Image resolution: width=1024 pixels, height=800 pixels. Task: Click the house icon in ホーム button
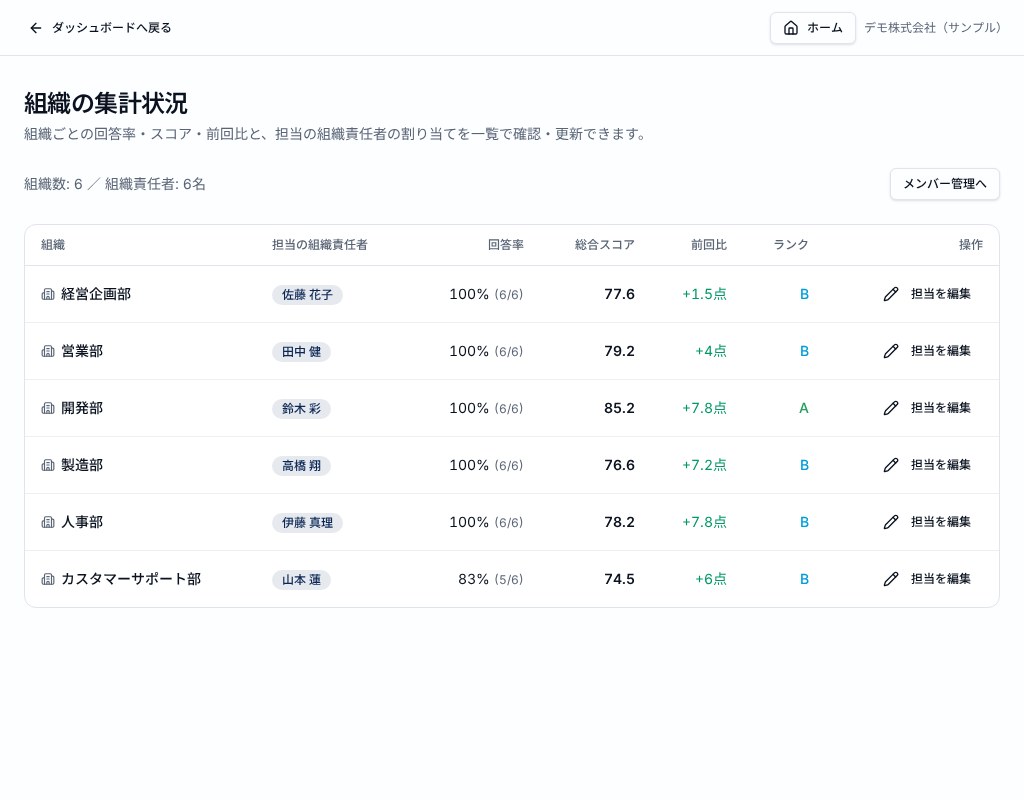click(x=791, y=28)
